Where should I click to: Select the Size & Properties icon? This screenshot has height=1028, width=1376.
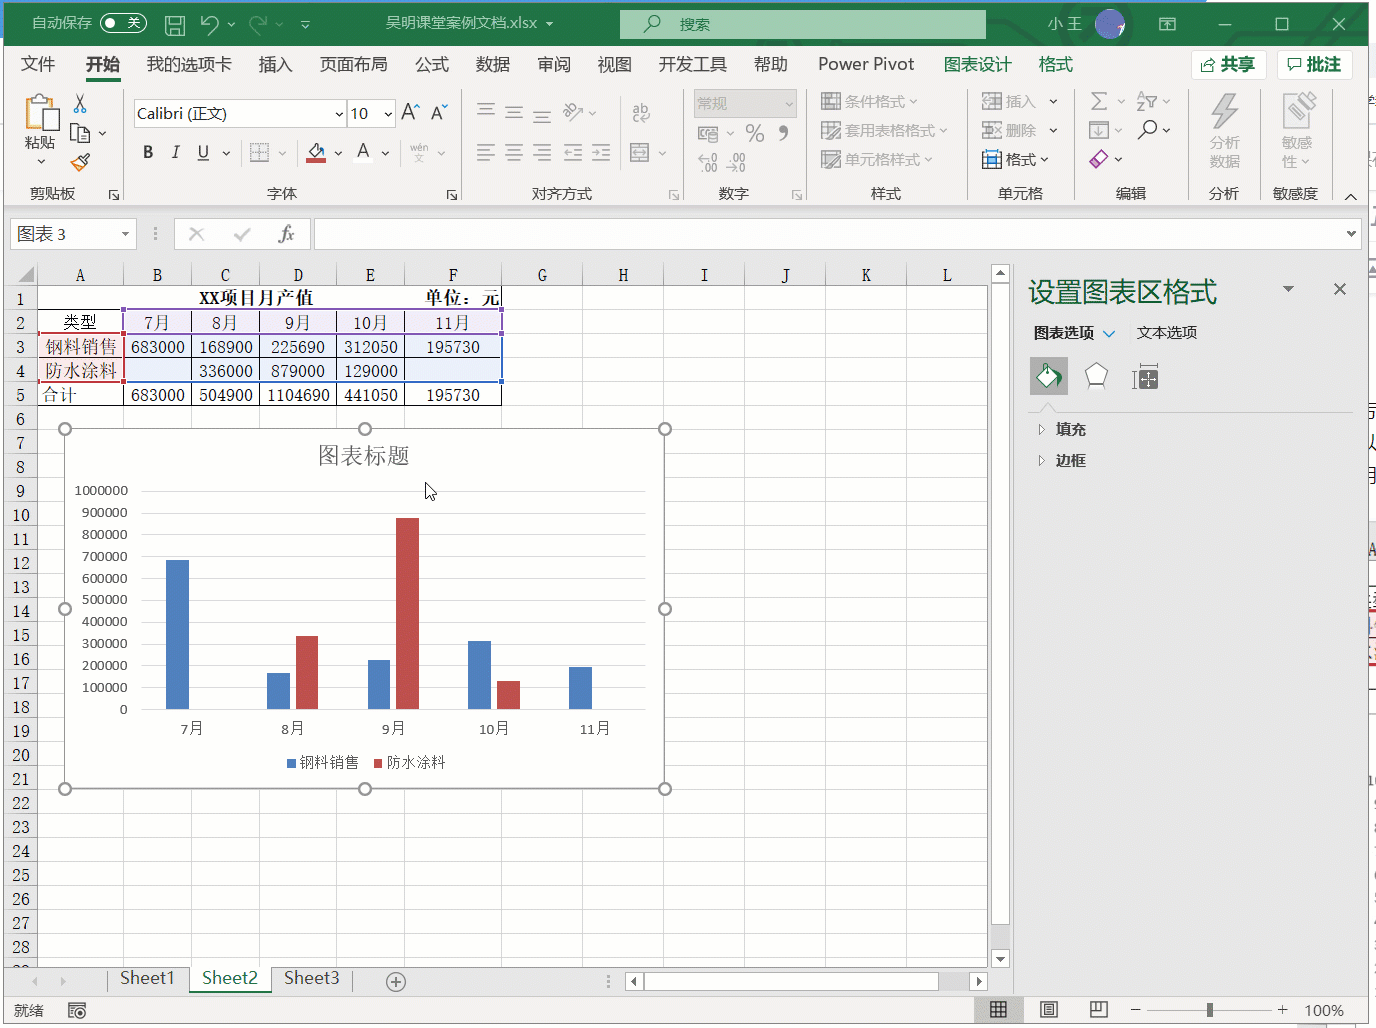coord(1145,377)
